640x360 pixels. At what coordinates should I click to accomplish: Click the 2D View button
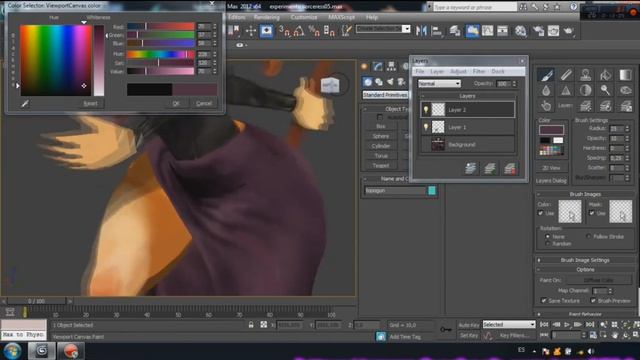point(551,168)
